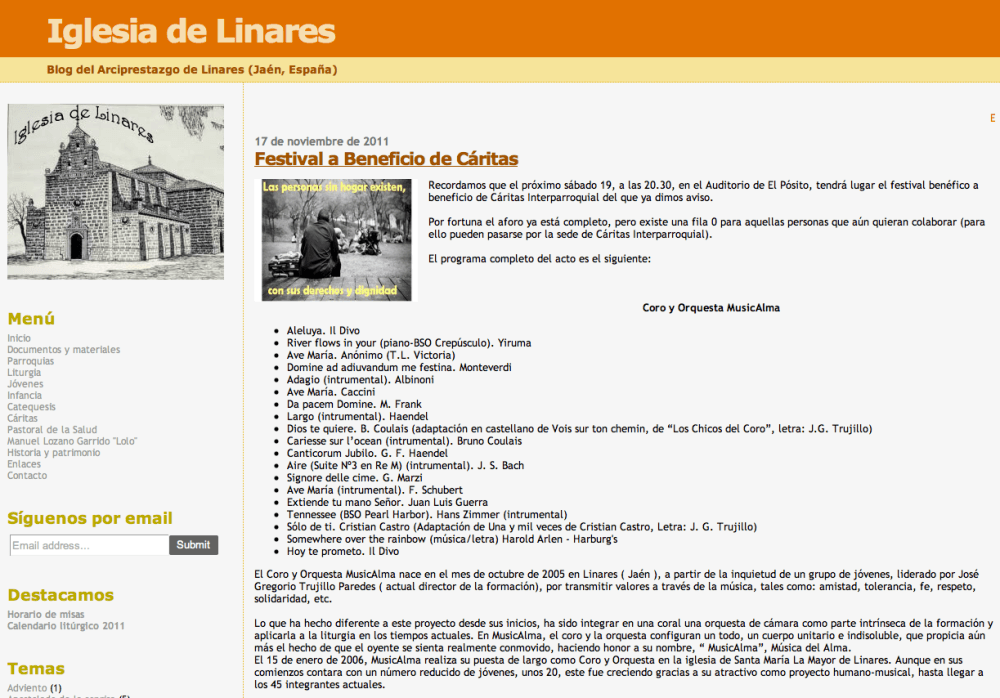The image size is (1000, 698).
Task: Focus the Email address input field
Action: [89, 546]
